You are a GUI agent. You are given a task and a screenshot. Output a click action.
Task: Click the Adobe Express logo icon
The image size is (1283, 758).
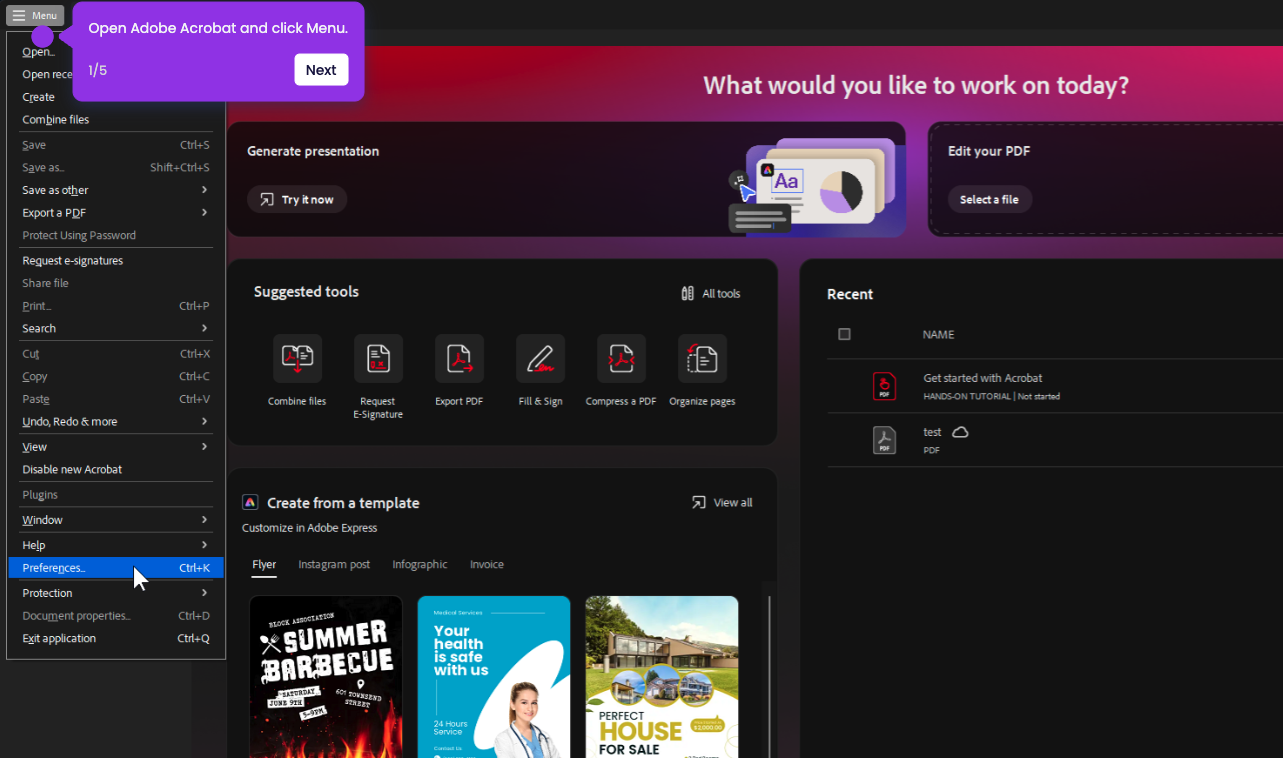point(250,502)
